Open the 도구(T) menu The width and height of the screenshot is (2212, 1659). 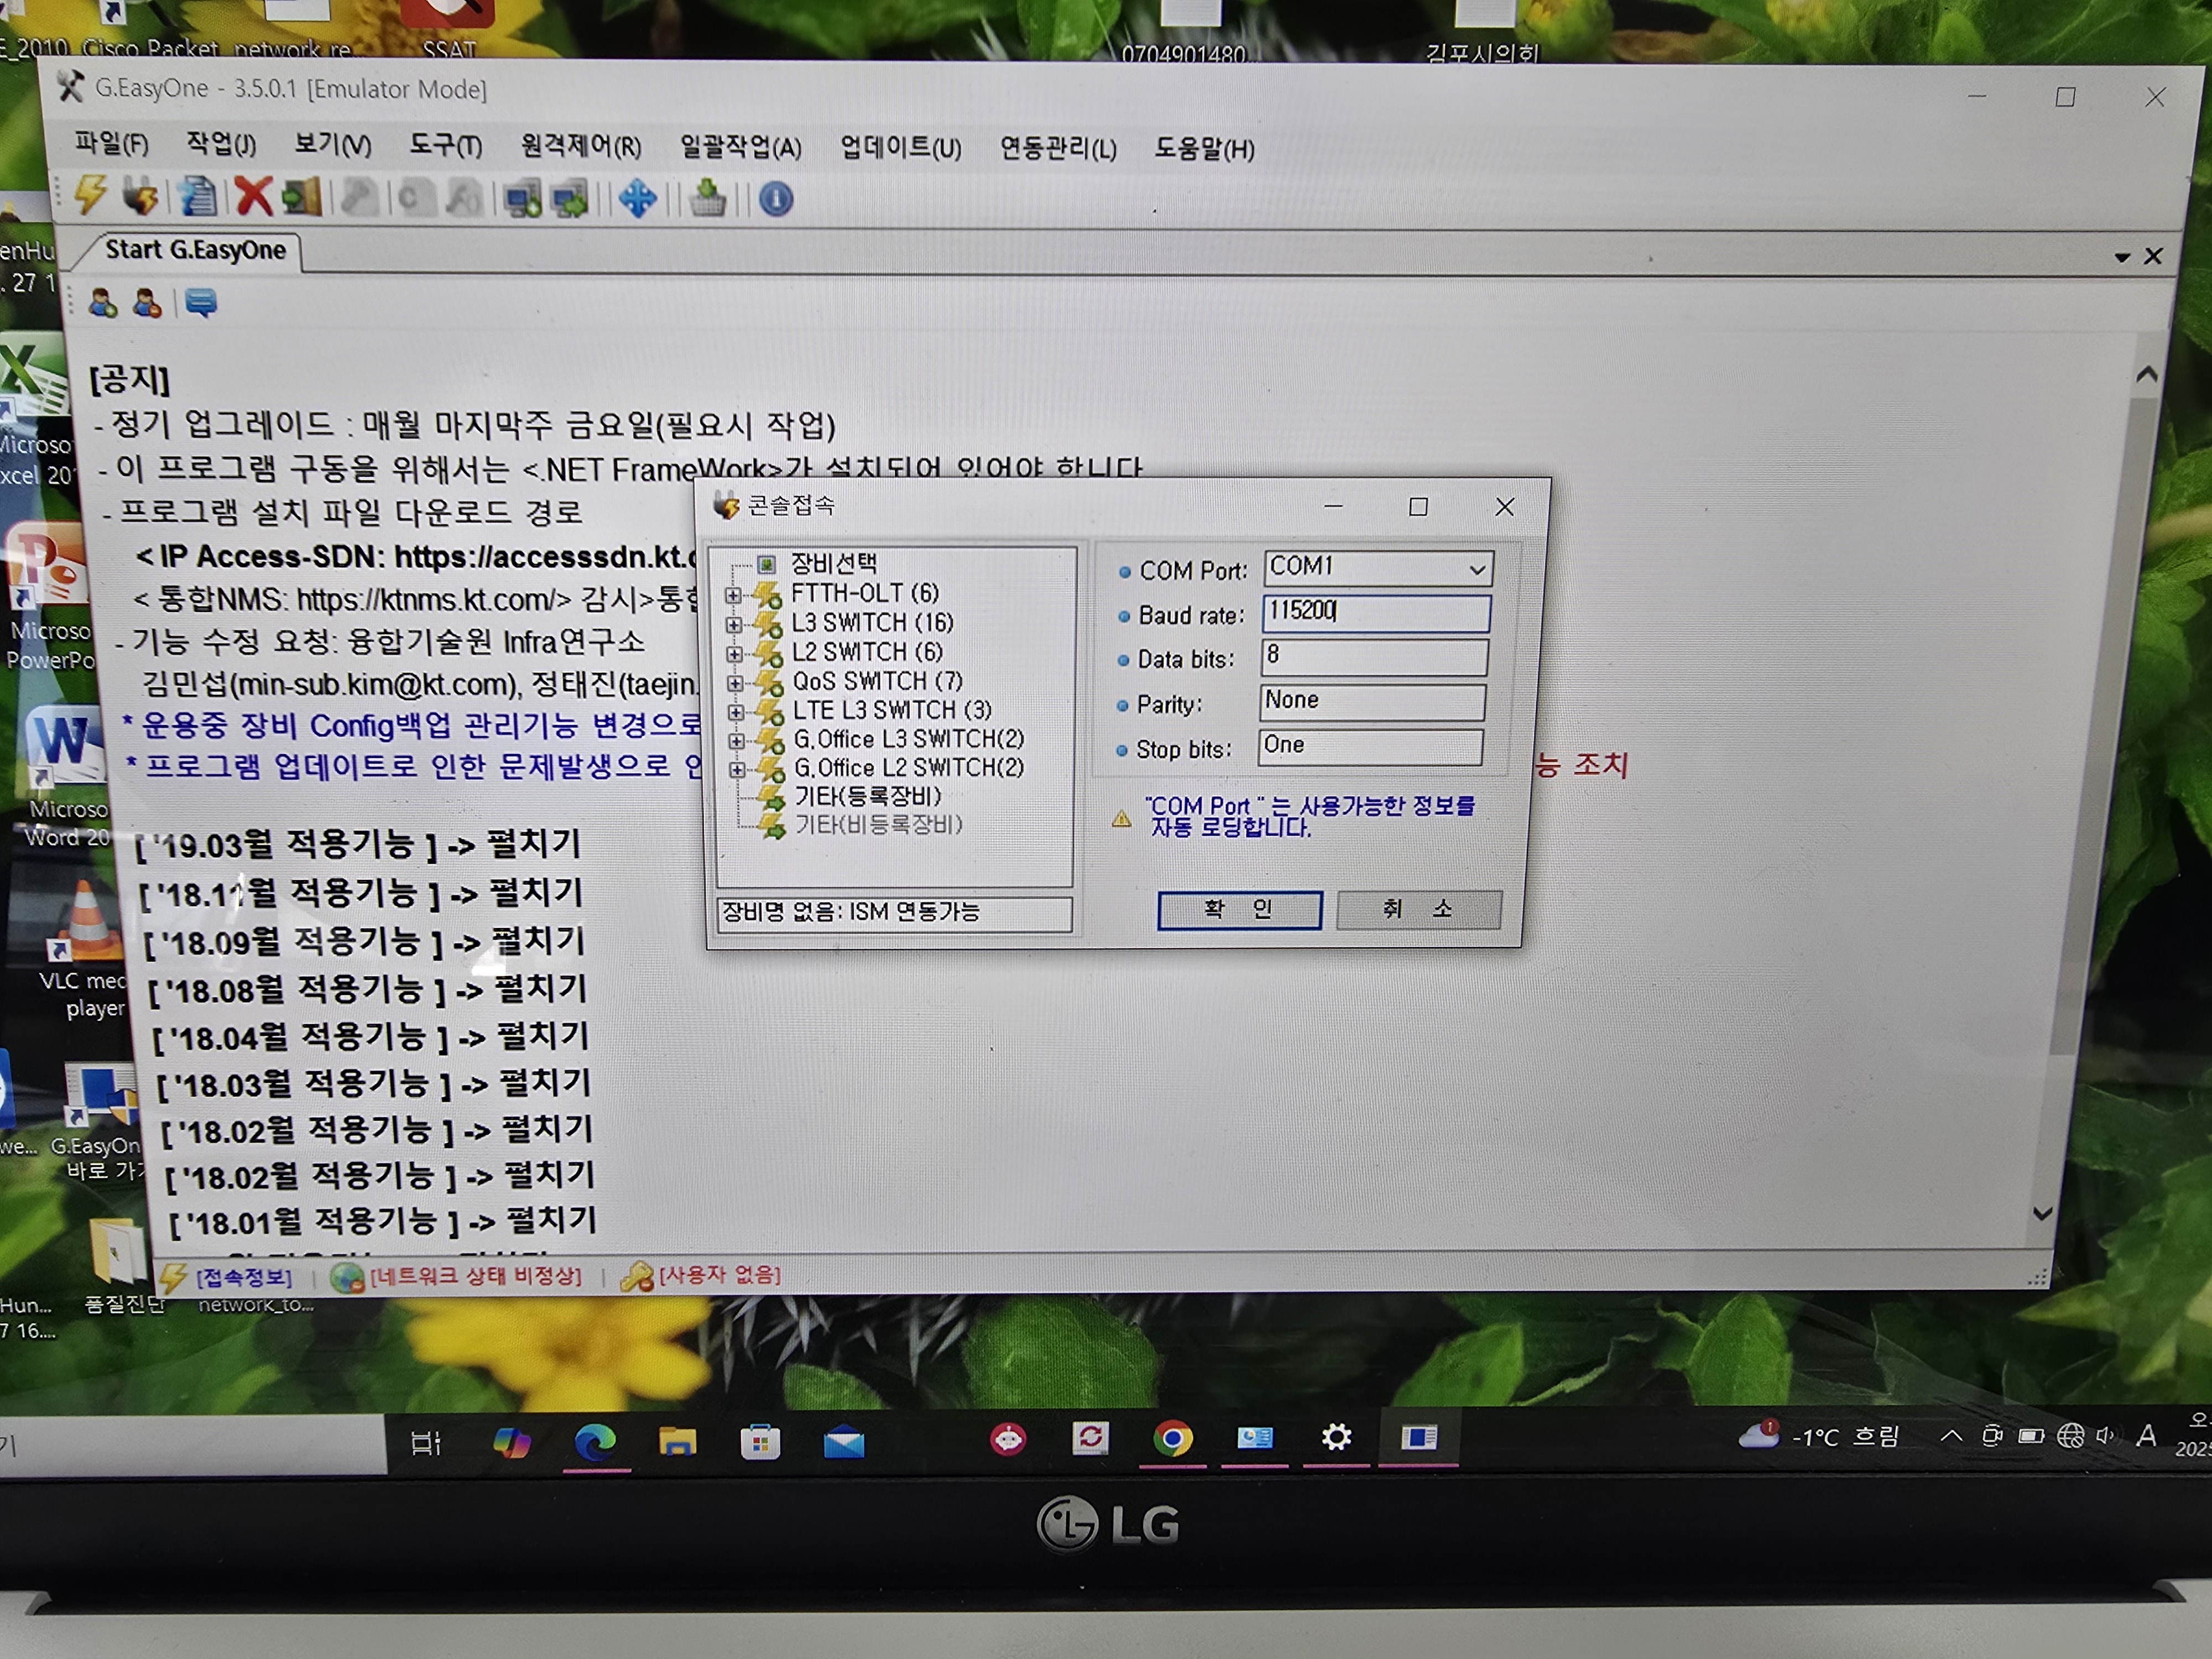pyautogui.click(x=445, y=147)
